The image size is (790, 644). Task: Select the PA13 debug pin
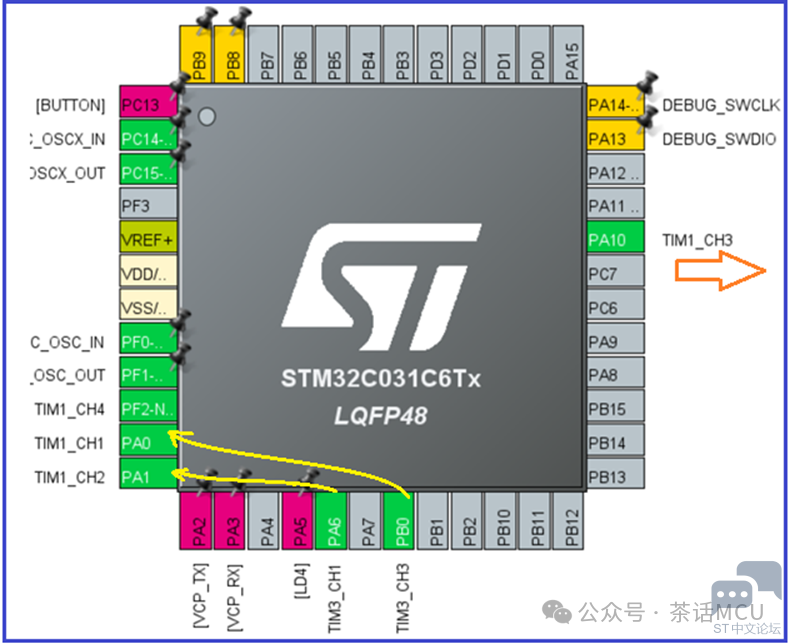pyautogui.click(x=616, y=136)
